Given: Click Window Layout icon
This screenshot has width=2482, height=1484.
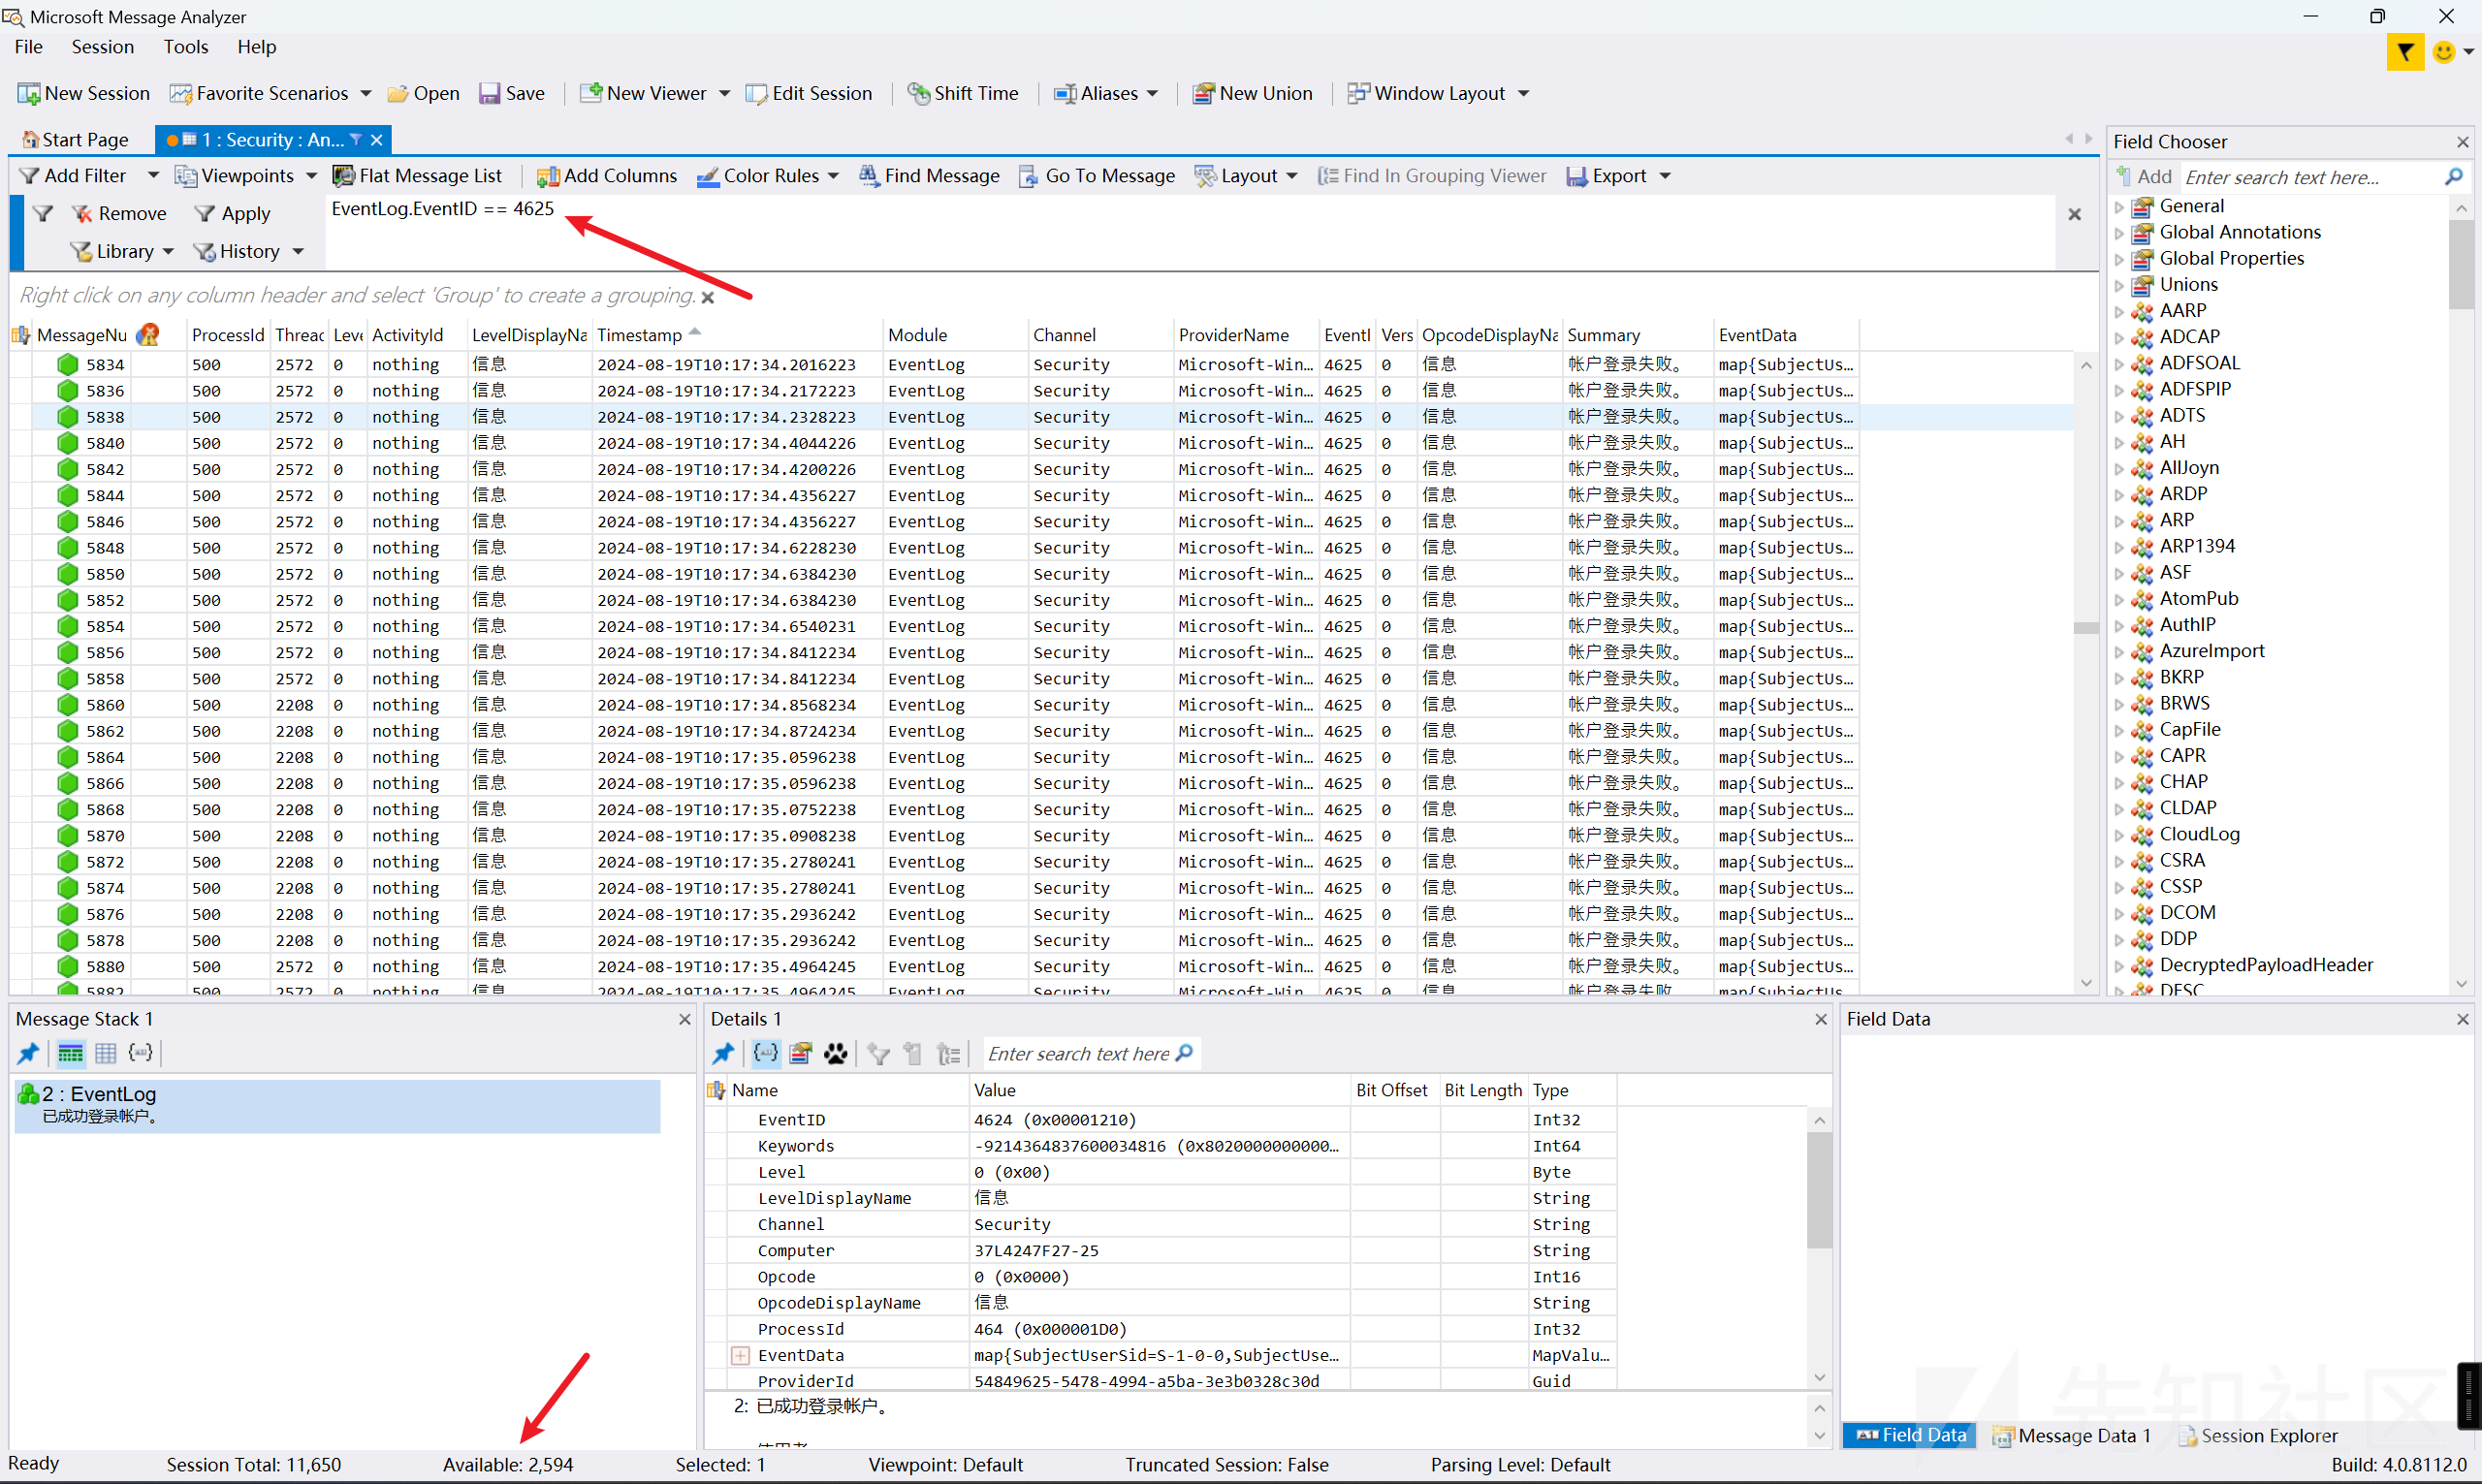Looking at the screenshot, I should 1359,93.
